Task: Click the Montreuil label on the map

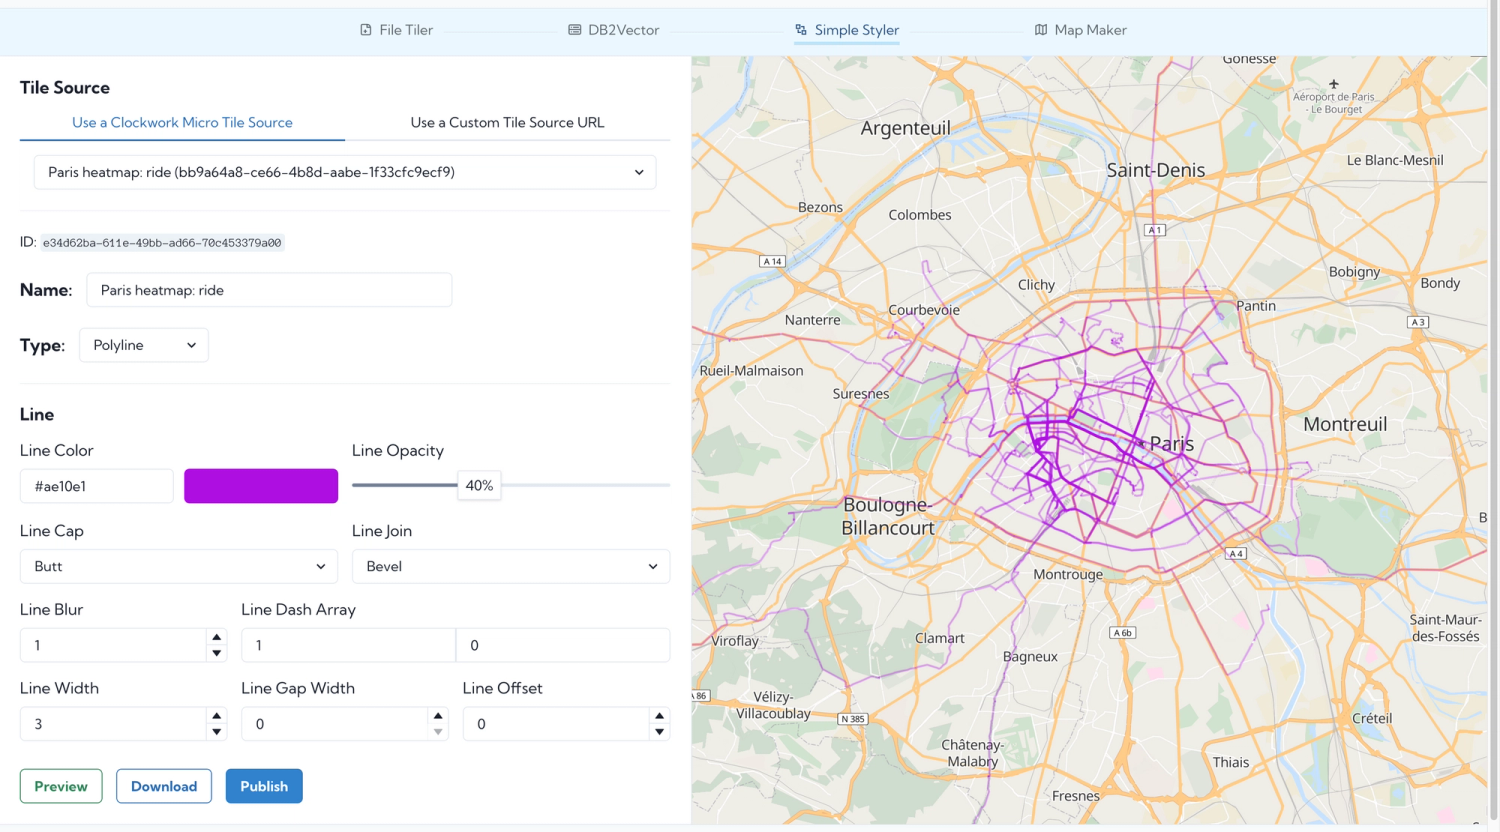Action: click(1345, 424)
